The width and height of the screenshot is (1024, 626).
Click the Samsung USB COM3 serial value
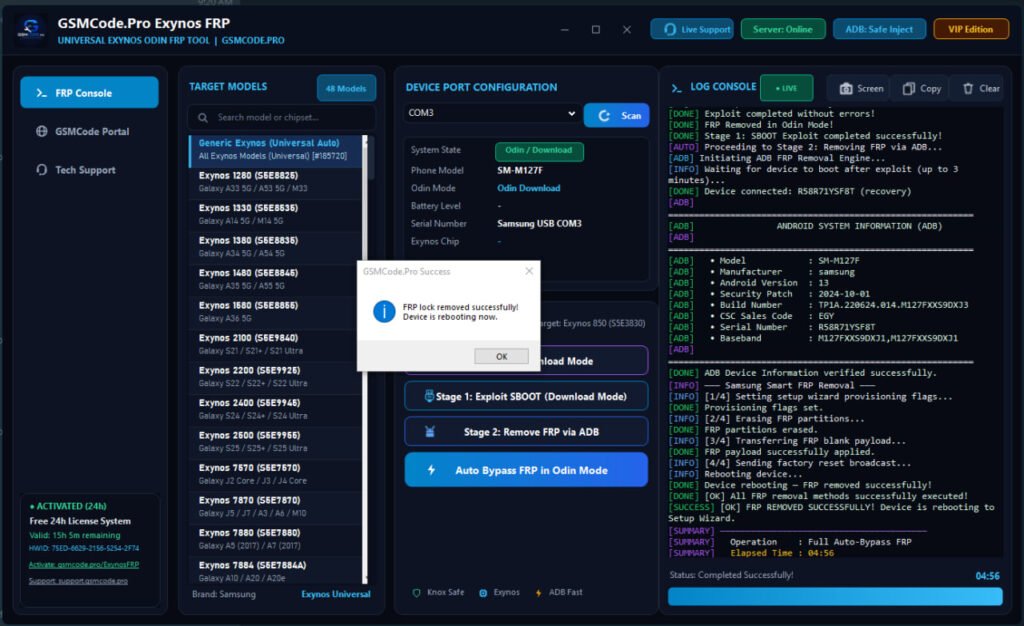[539, 224]
